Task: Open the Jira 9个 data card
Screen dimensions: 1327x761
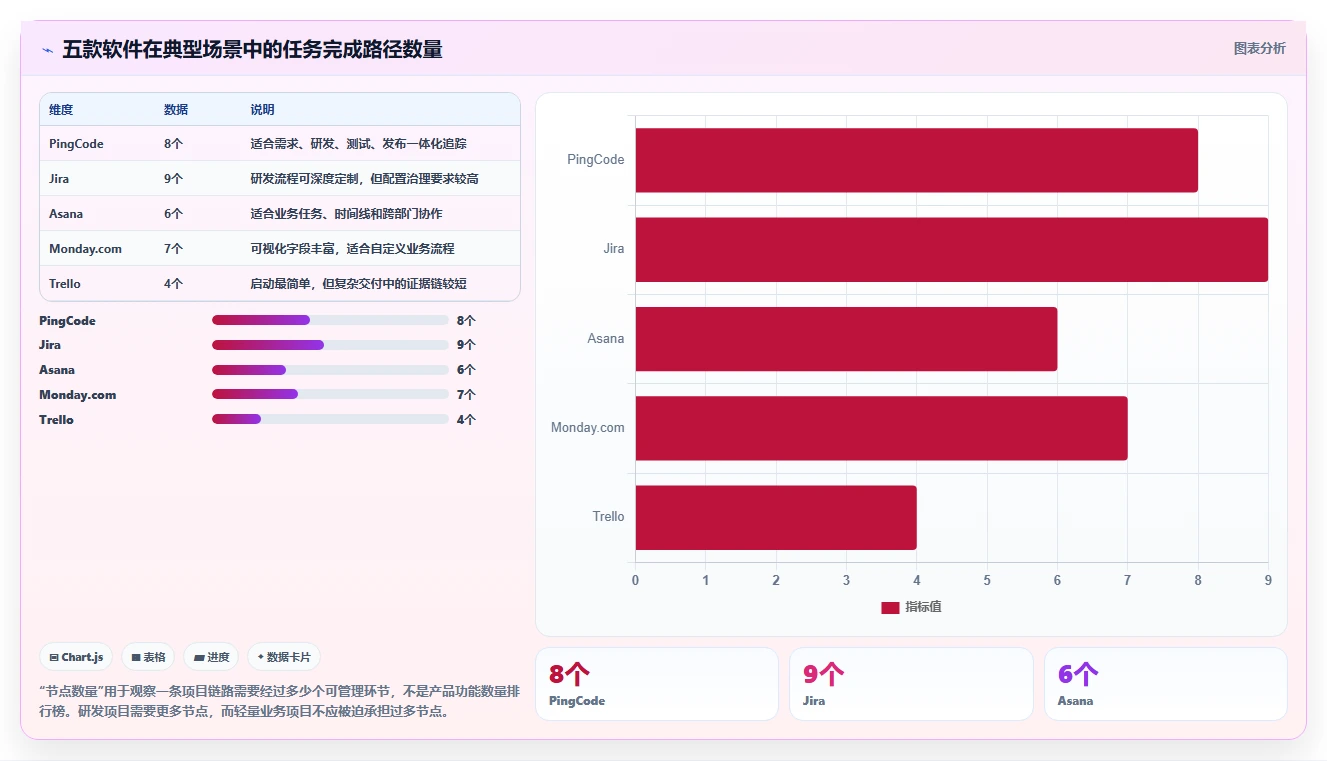Action: point(911,684)
